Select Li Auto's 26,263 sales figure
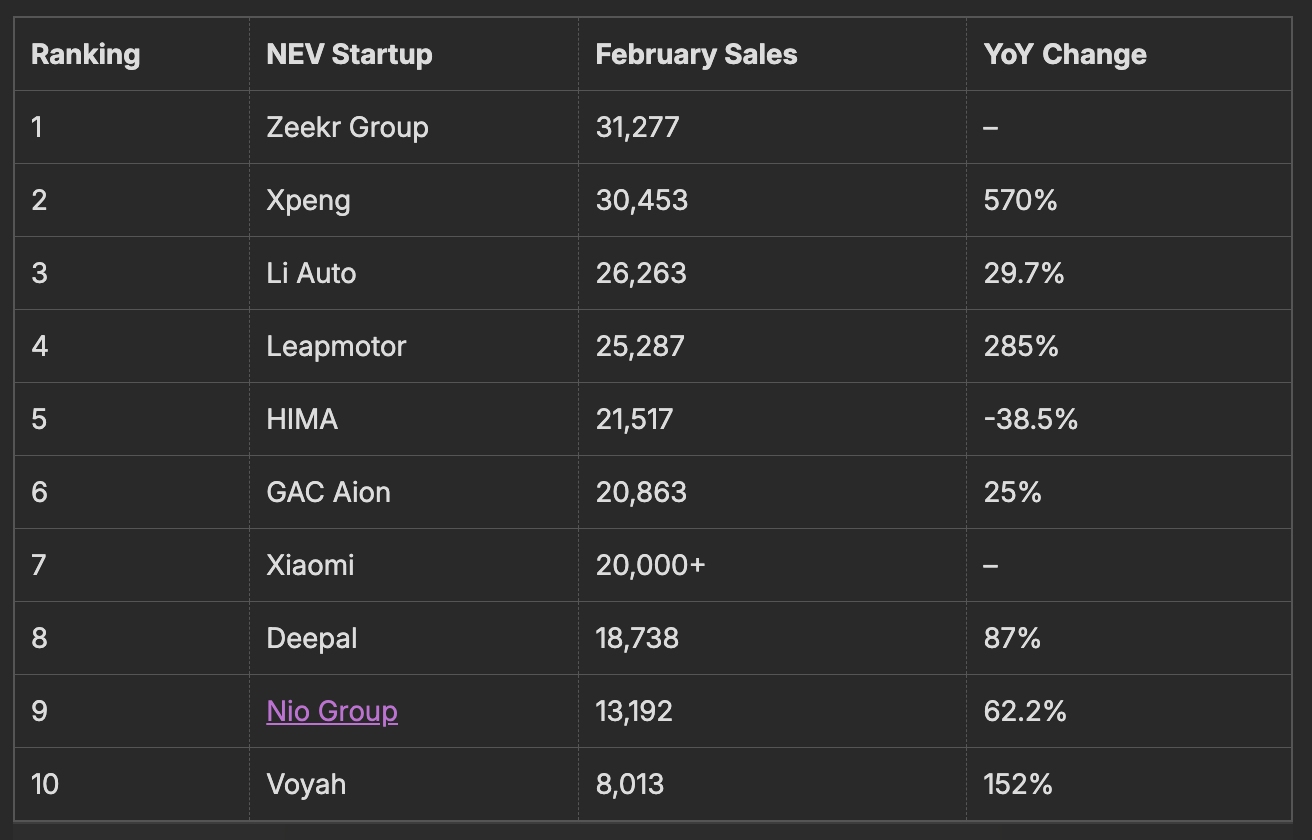The height and width of the screenshot is (840, 1312). click(x=641, y=273)
